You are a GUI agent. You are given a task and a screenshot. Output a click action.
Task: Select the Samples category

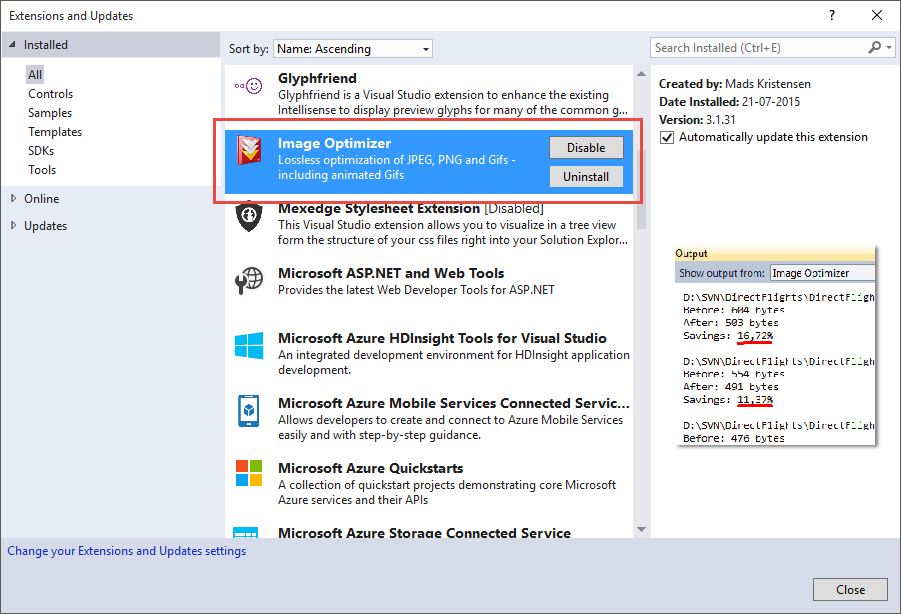coord(50,113)
